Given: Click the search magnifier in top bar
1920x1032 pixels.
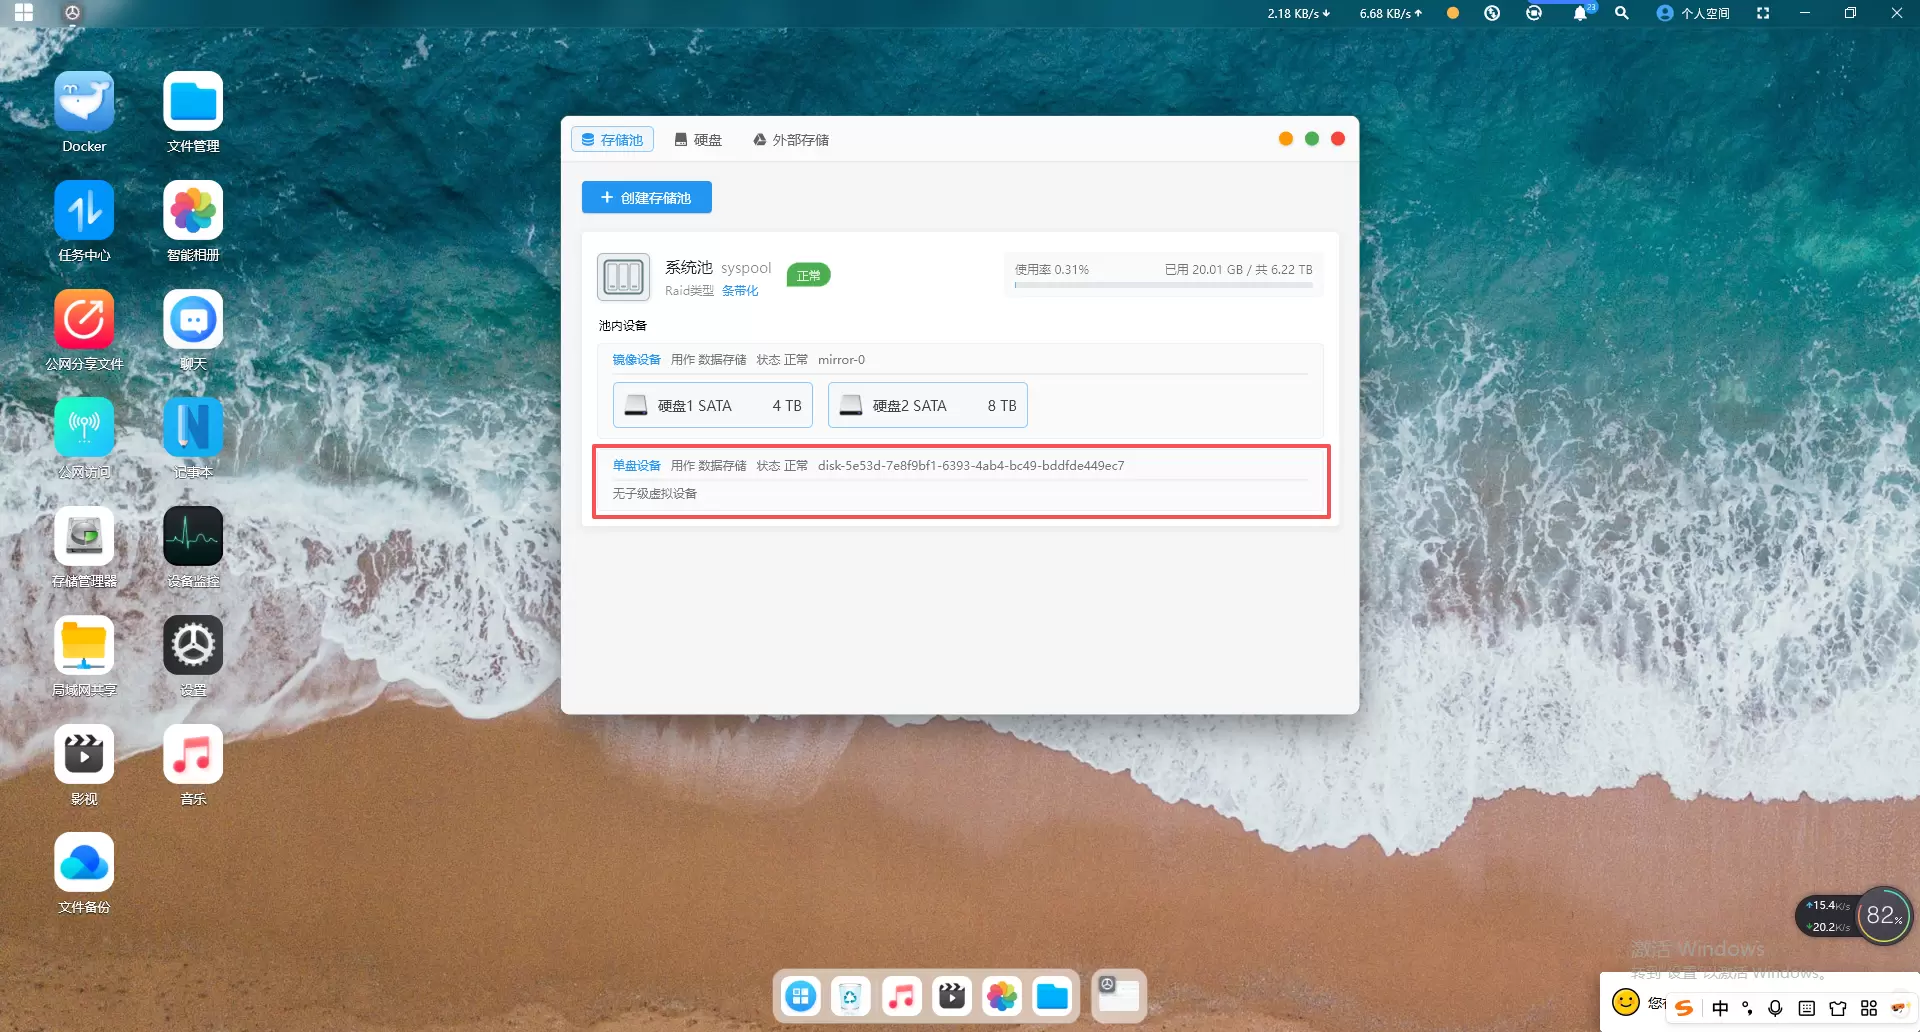Looking at the screenshot, I should tap(1622, 13).
